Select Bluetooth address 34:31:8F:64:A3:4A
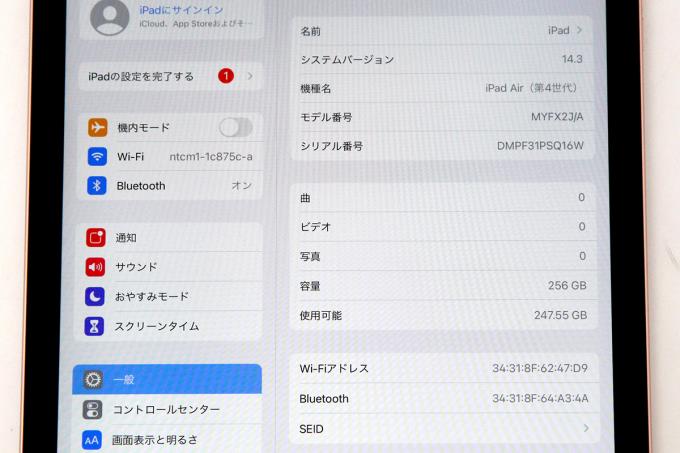 540,398
